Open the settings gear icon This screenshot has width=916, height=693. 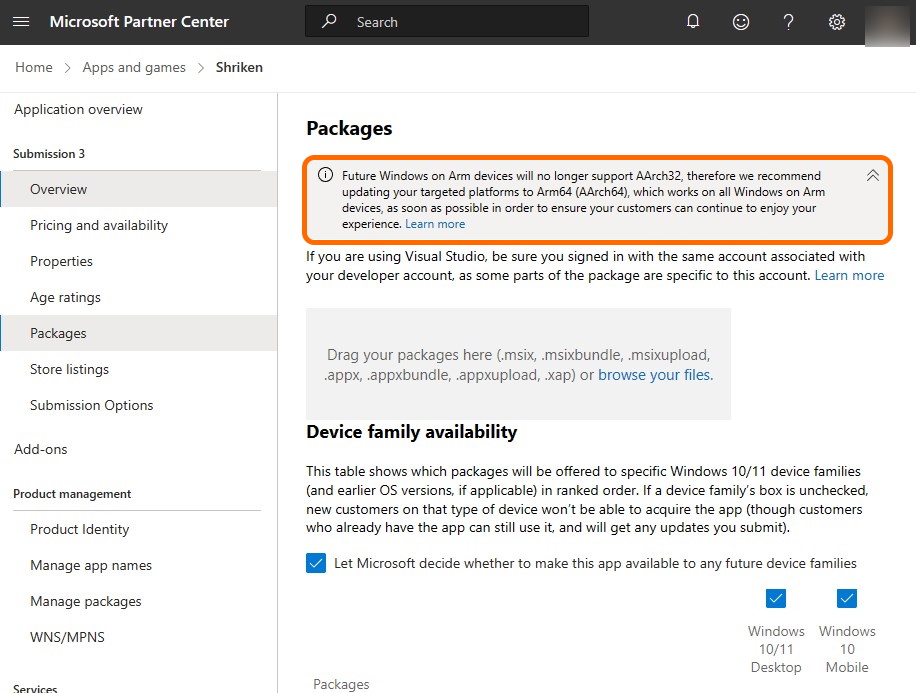pyautogui.click(x=836, y=22)
